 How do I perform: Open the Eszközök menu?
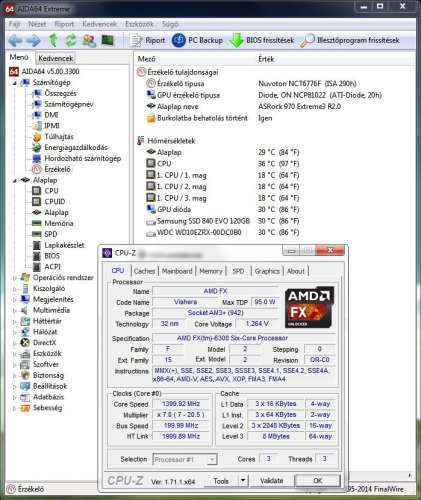[x=139, y=24]
